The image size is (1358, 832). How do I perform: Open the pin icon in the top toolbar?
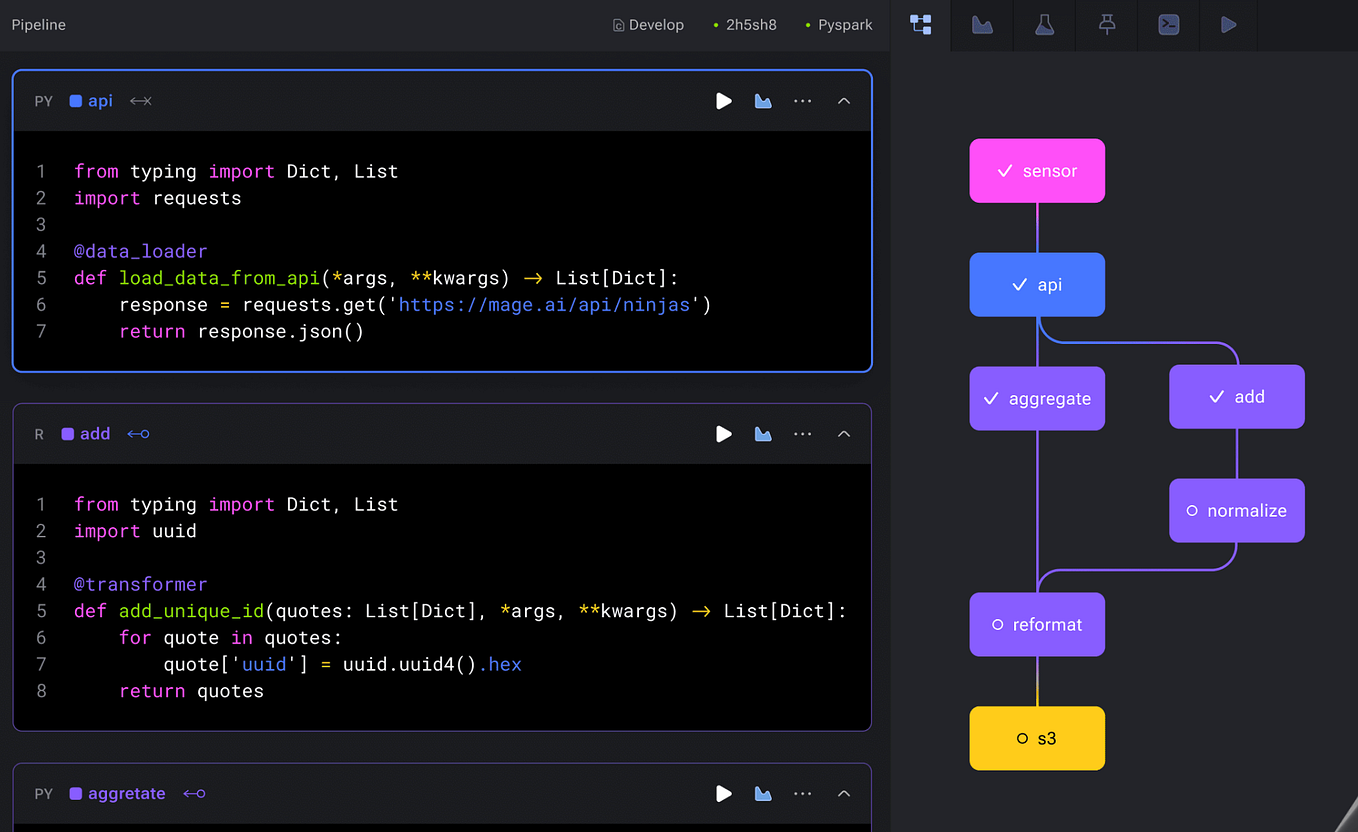click(x=1105, y=25)
